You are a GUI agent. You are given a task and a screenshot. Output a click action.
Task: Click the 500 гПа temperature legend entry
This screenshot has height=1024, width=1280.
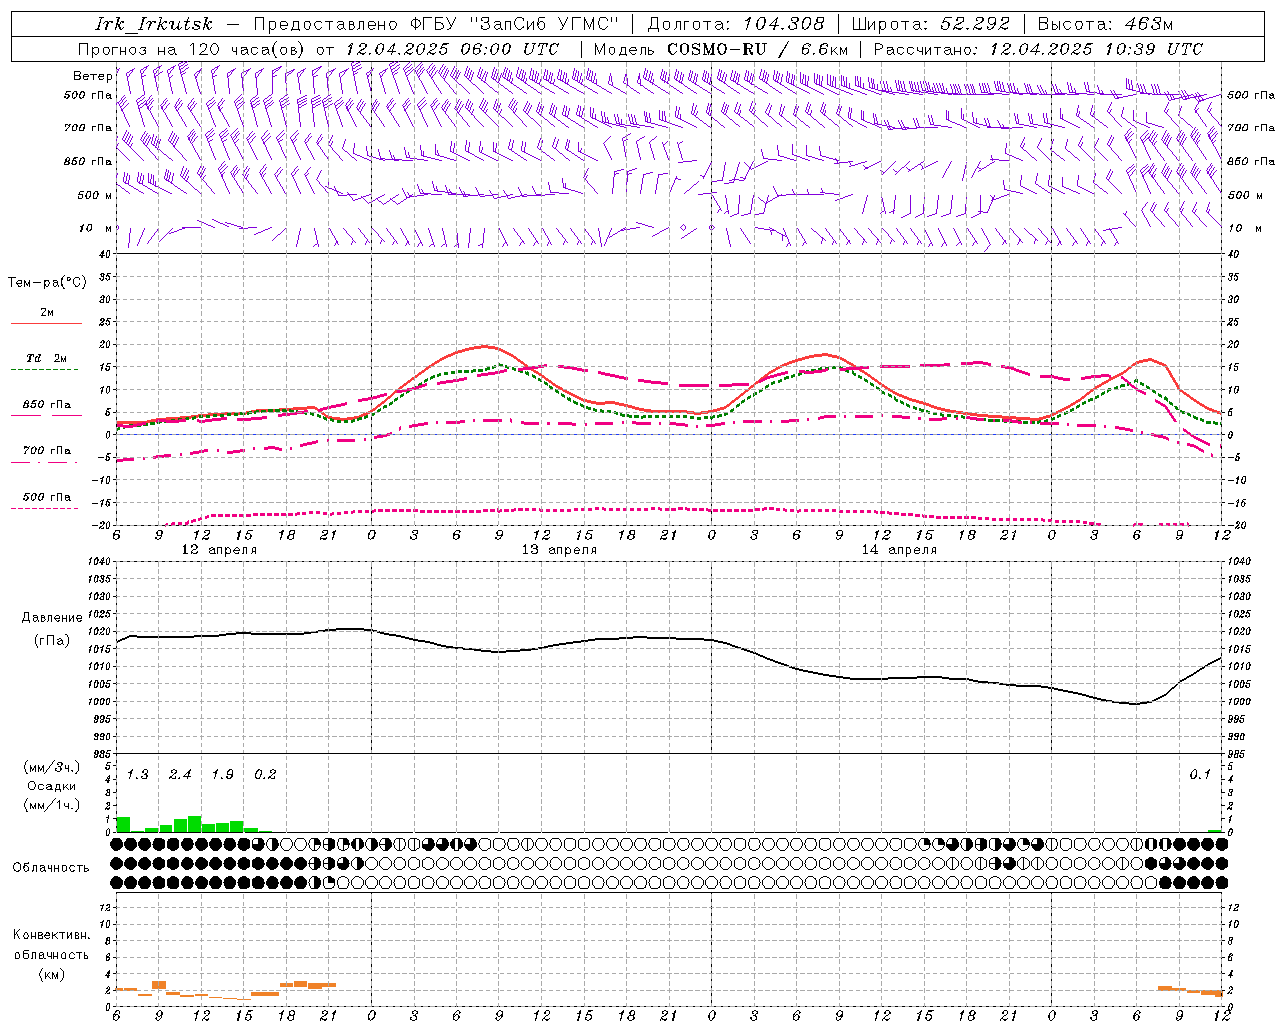click(x=46, y=497)
